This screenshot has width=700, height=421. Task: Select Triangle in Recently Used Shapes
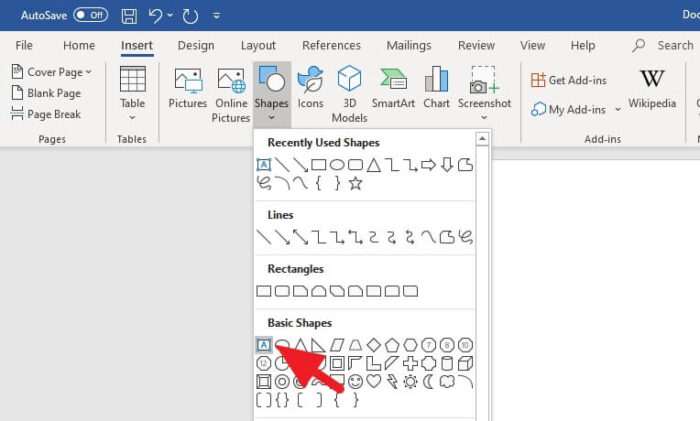coord(374,165)
